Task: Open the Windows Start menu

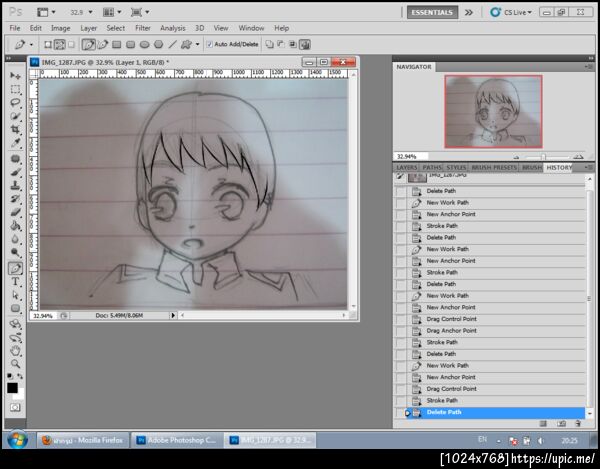Action: tap(17, 440)
